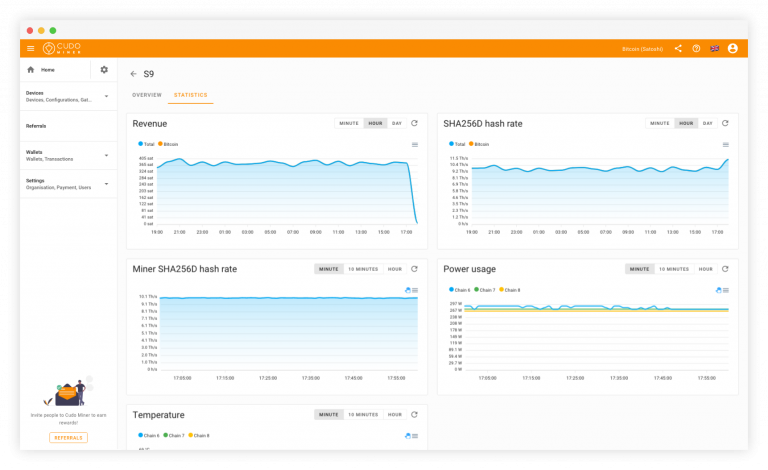Open the user account avatar icon
Image resolution: width=768 pixels, height=470 pixels.
[733, 48]
